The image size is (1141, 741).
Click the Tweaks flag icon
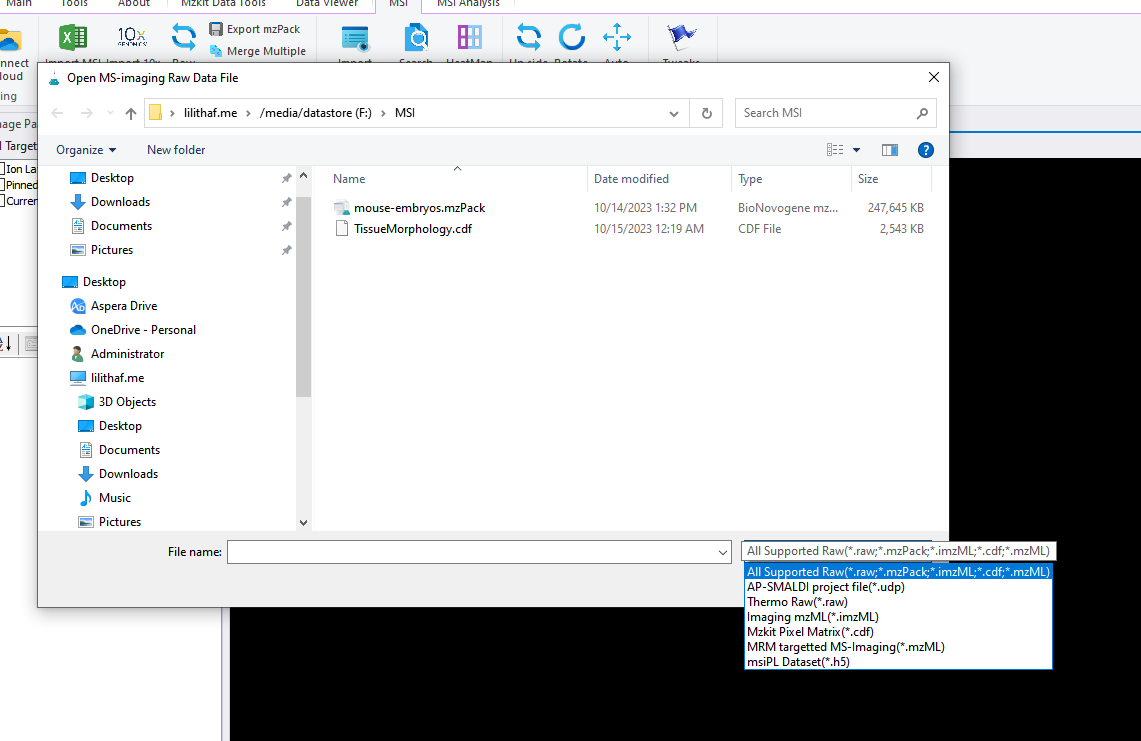pos(681,38)
